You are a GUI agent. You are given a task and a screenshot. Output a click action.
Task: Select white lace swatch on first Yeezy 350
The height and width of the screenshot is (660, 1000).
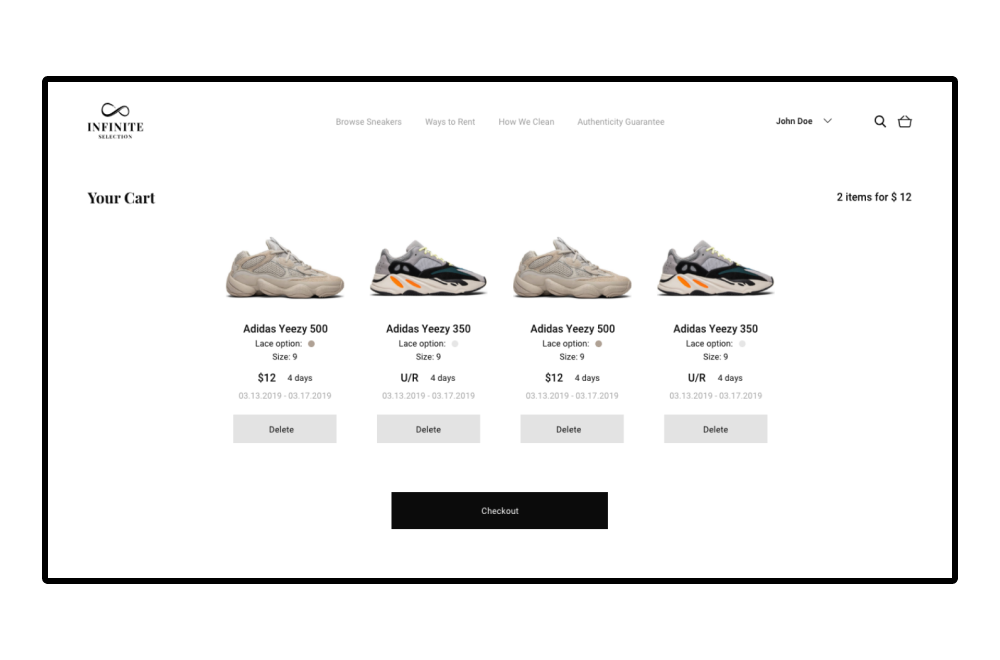[455, 344]
